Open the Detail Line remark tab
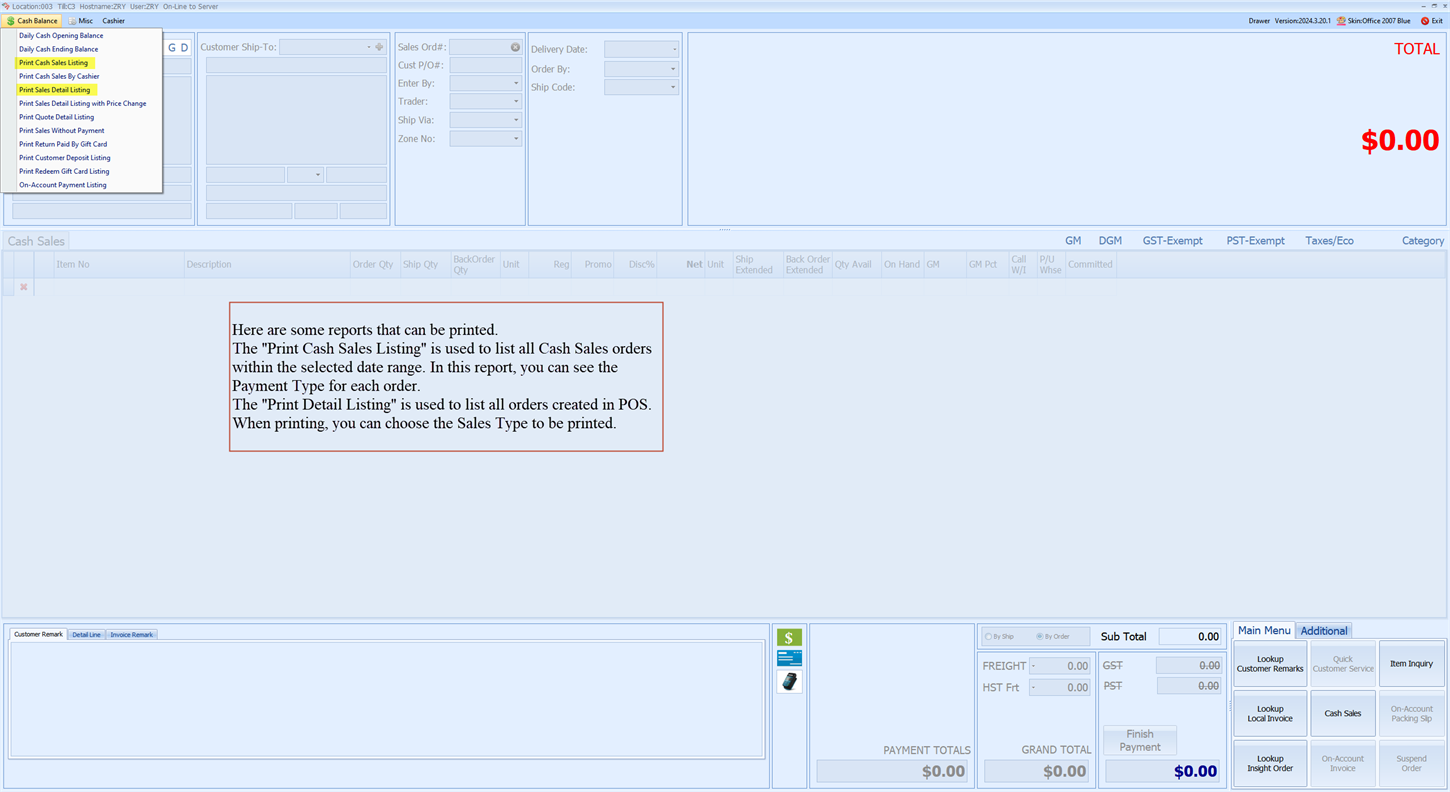 point(86,635)
